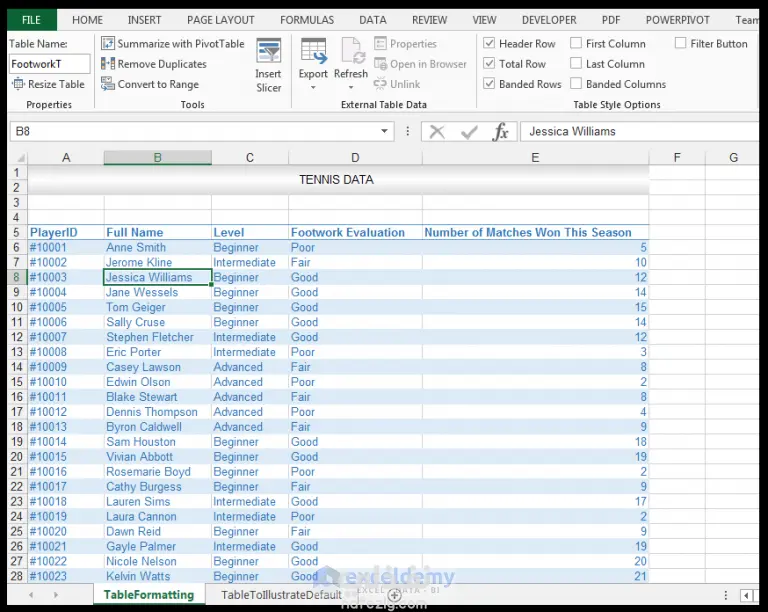
Task: Click the Insert Slicer icon
Action: 268,53
